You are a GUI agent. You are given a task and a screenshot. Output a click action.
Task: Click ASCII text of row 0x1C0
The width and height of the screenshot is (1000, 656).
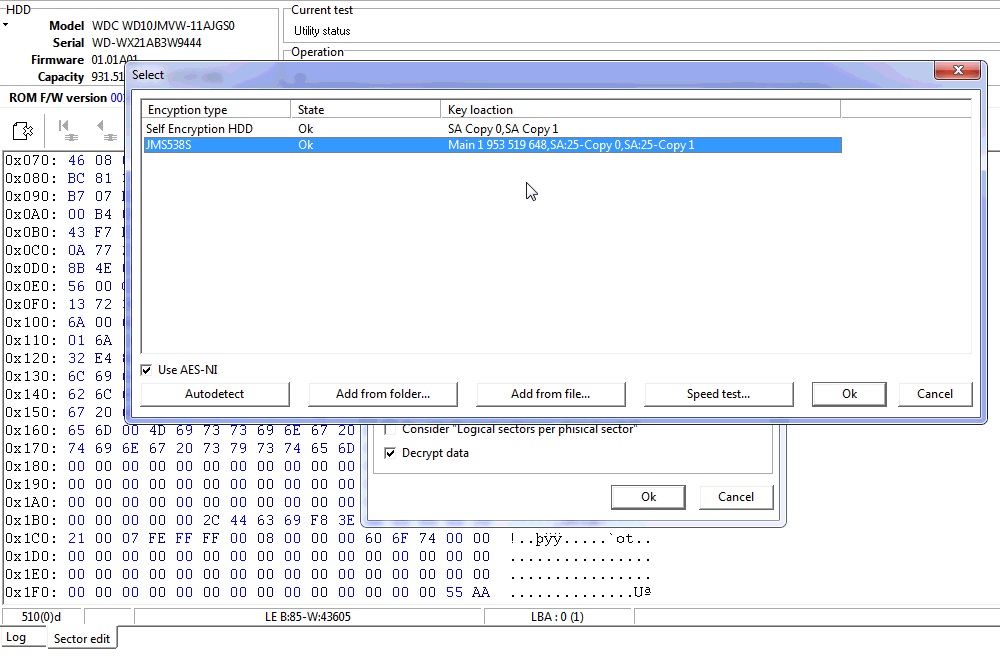click(x=580, y=539)
